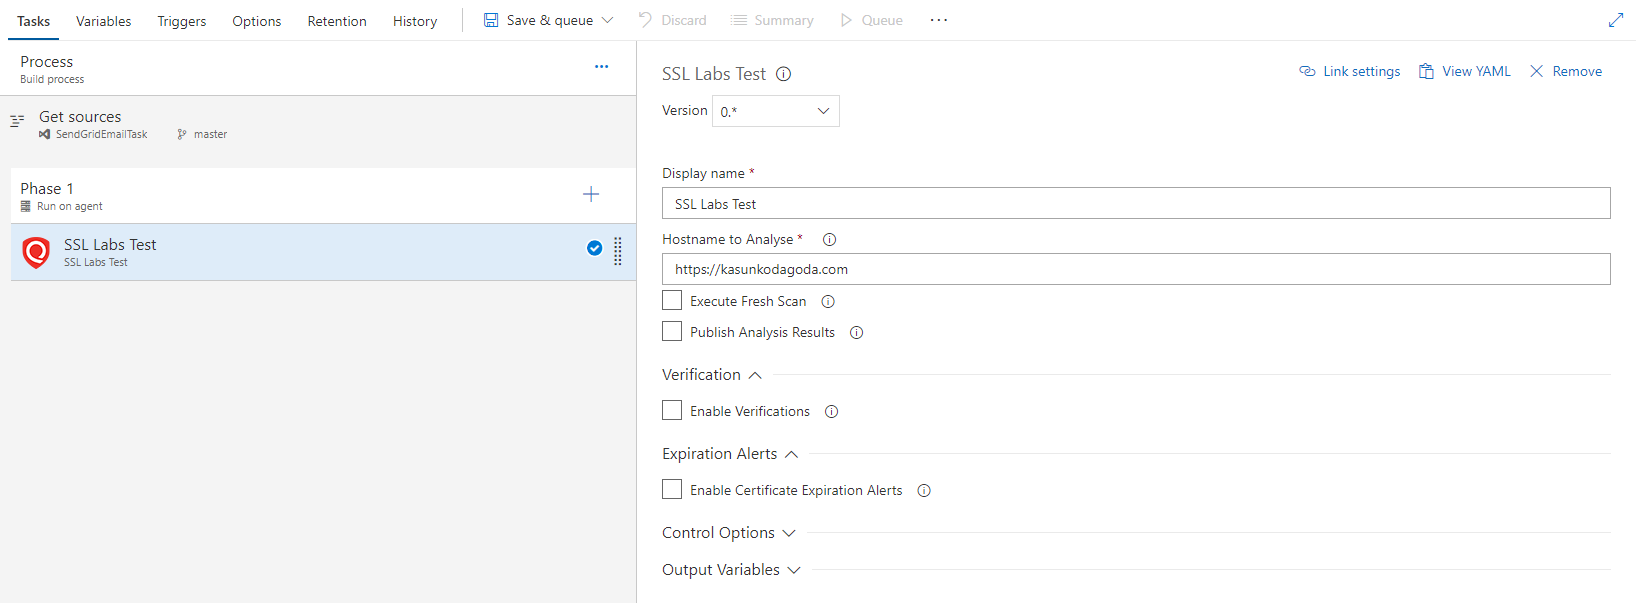Enable the Execute Fresh Scan checkbox
The width and height of the screenshot is (1642, 603).
coord(672,301)
